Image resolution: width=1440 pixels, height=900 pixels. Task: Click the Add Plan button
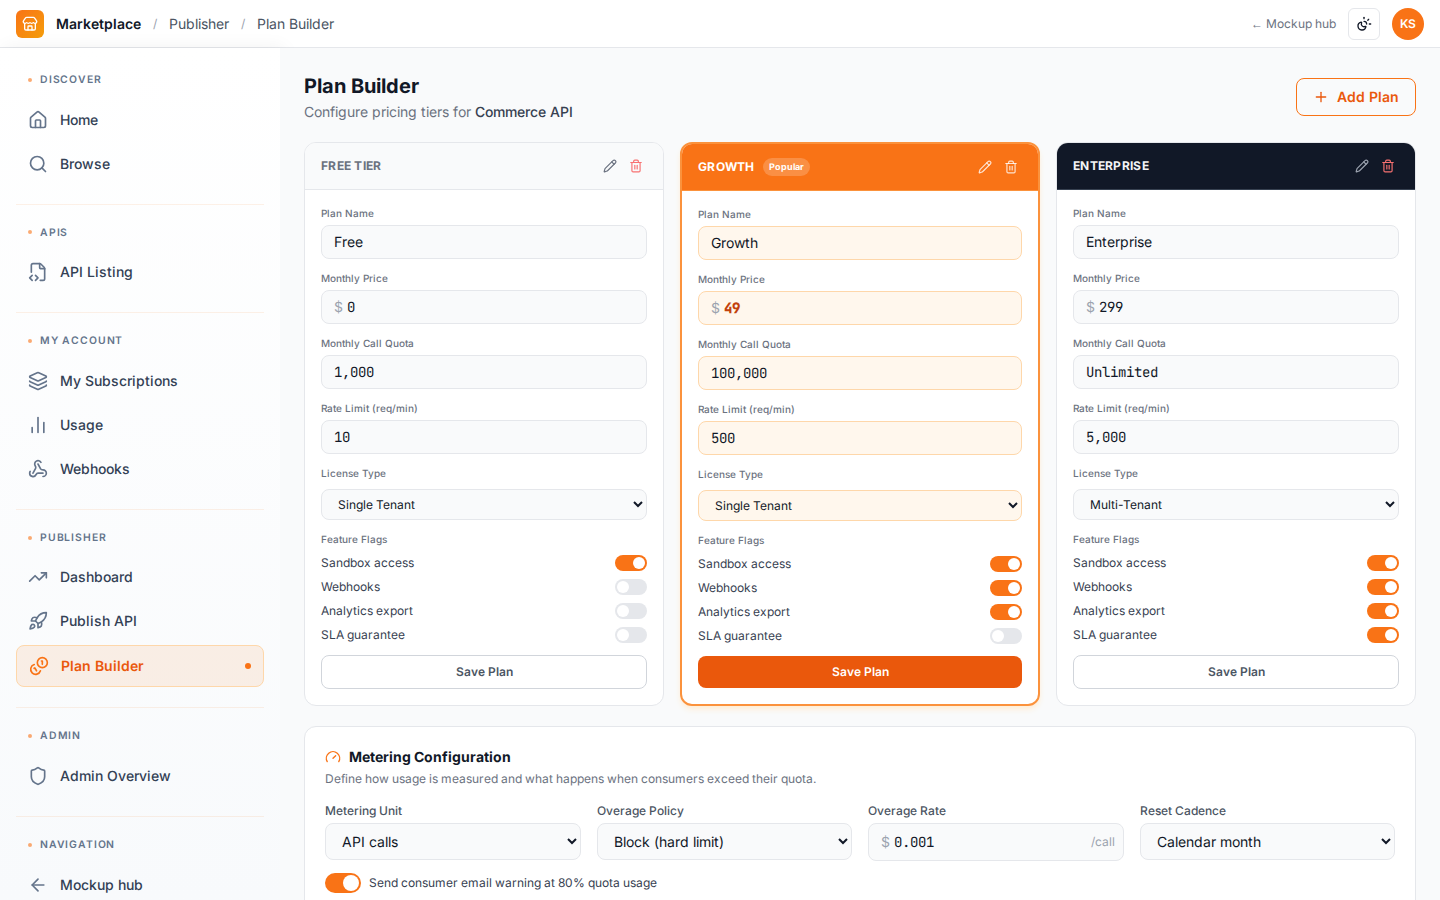tap(1356, 97)
